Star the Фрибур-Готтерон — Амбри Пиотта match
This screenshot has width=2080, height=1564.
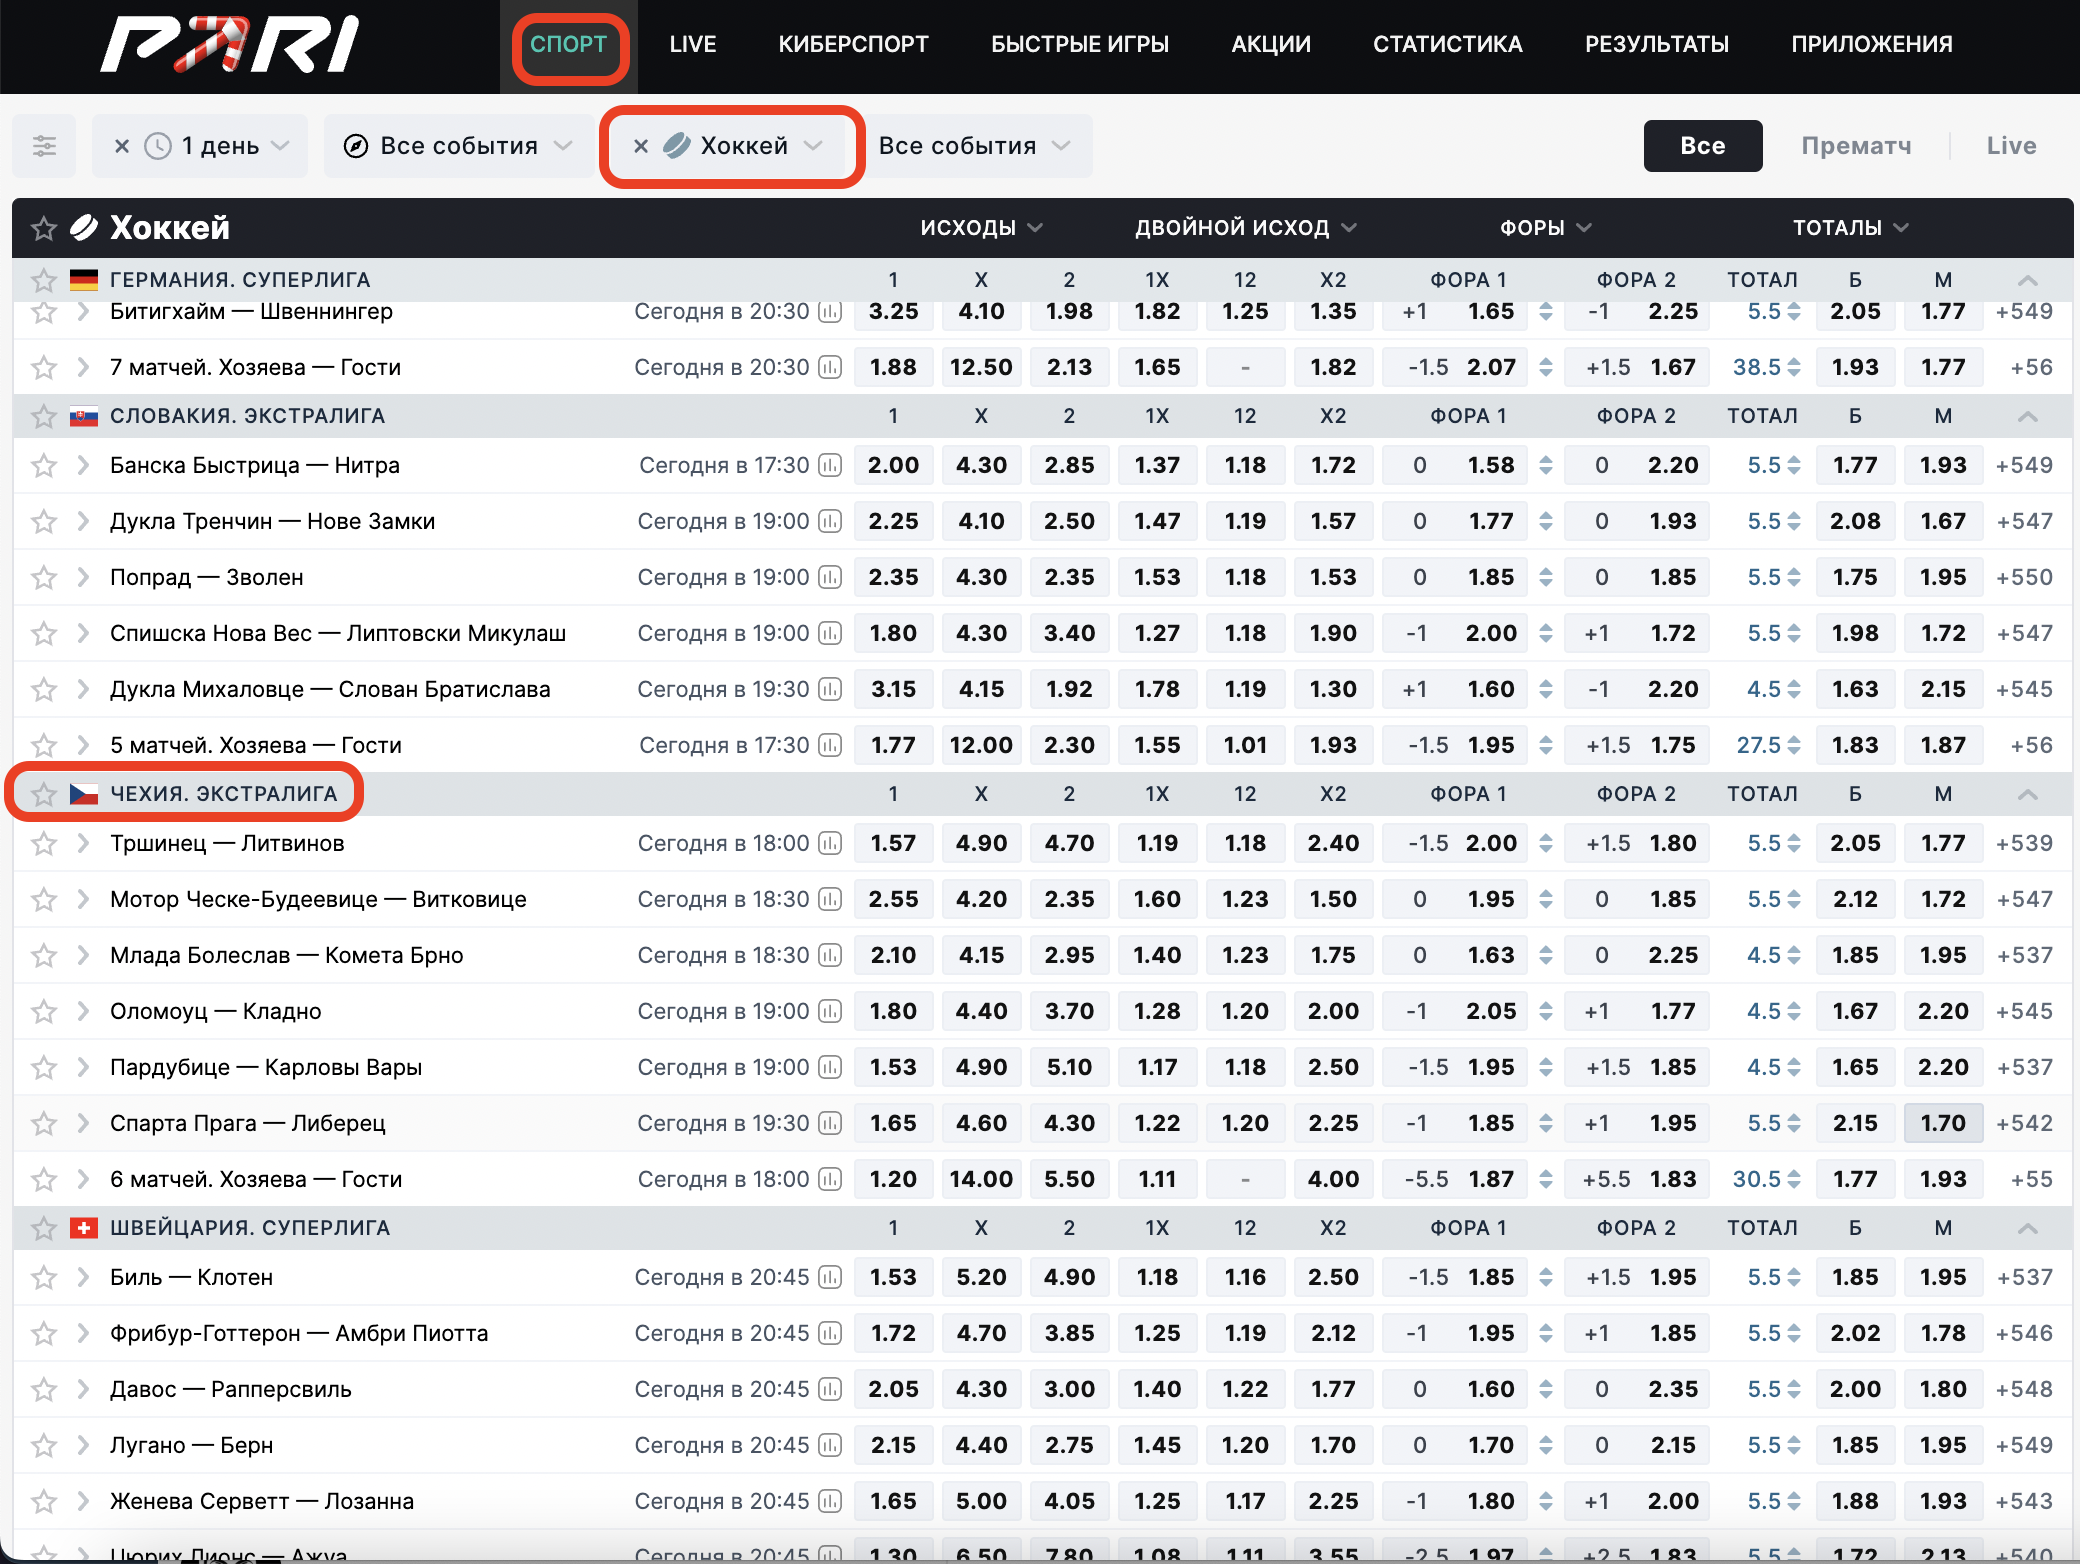coord(44,1333)
